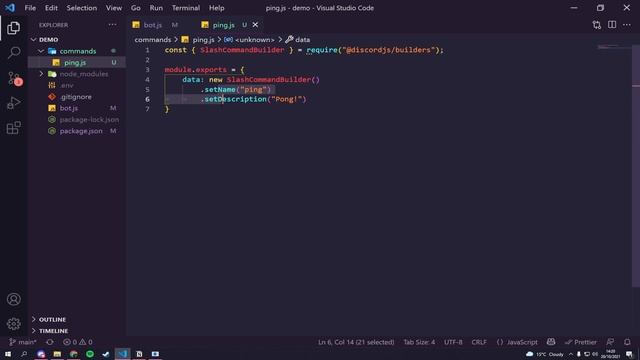The height and width of the screenshot is (360, 640).
Task: Expand the OUTLINE section
Action: pyautogui.click(x=52, y=319)
